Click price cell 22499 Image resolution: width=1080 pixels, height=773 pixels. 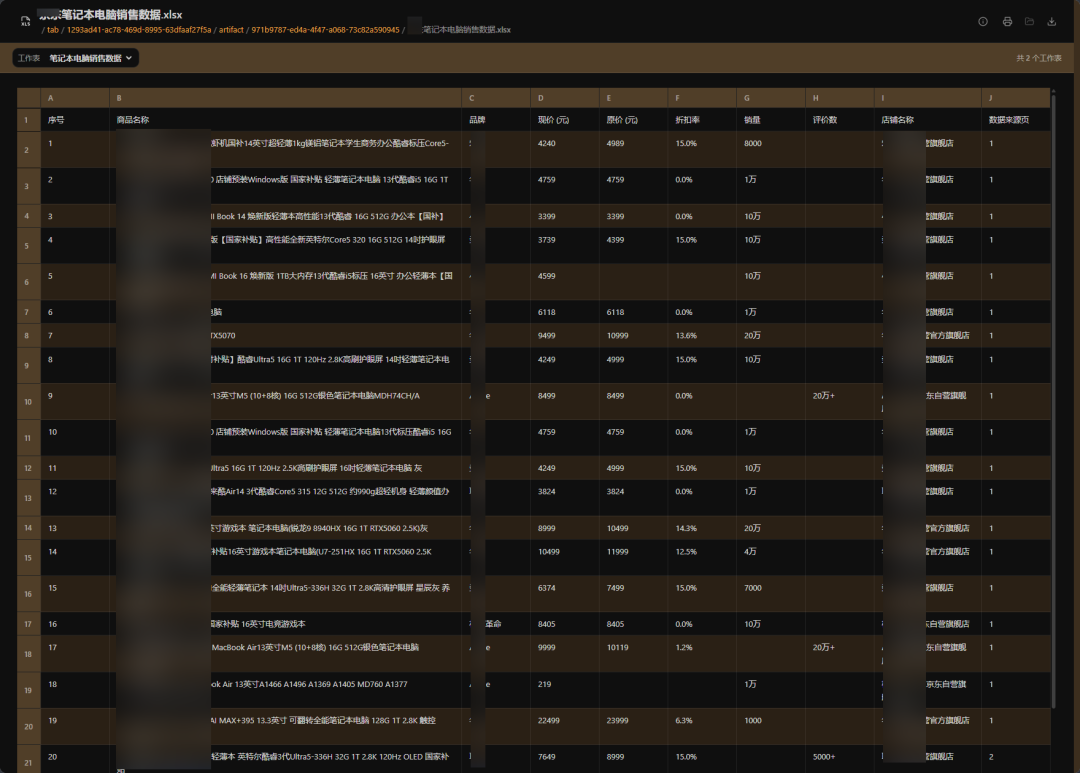click(565, 726)
